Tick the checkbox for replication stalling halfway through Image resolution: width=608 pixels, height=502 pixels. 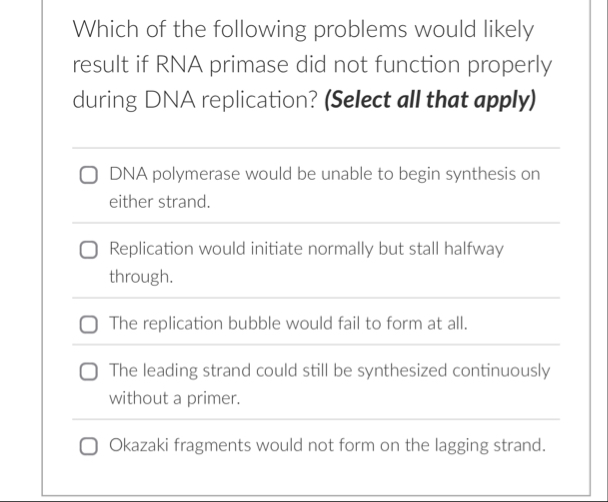coord(88,250)
